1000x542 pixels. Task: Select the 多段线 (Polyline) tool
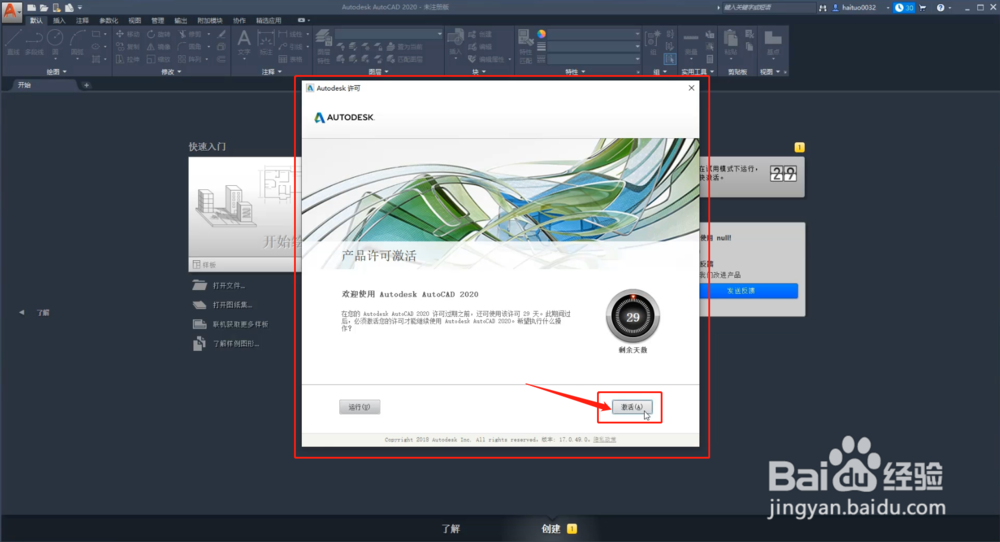coord(34,42)
